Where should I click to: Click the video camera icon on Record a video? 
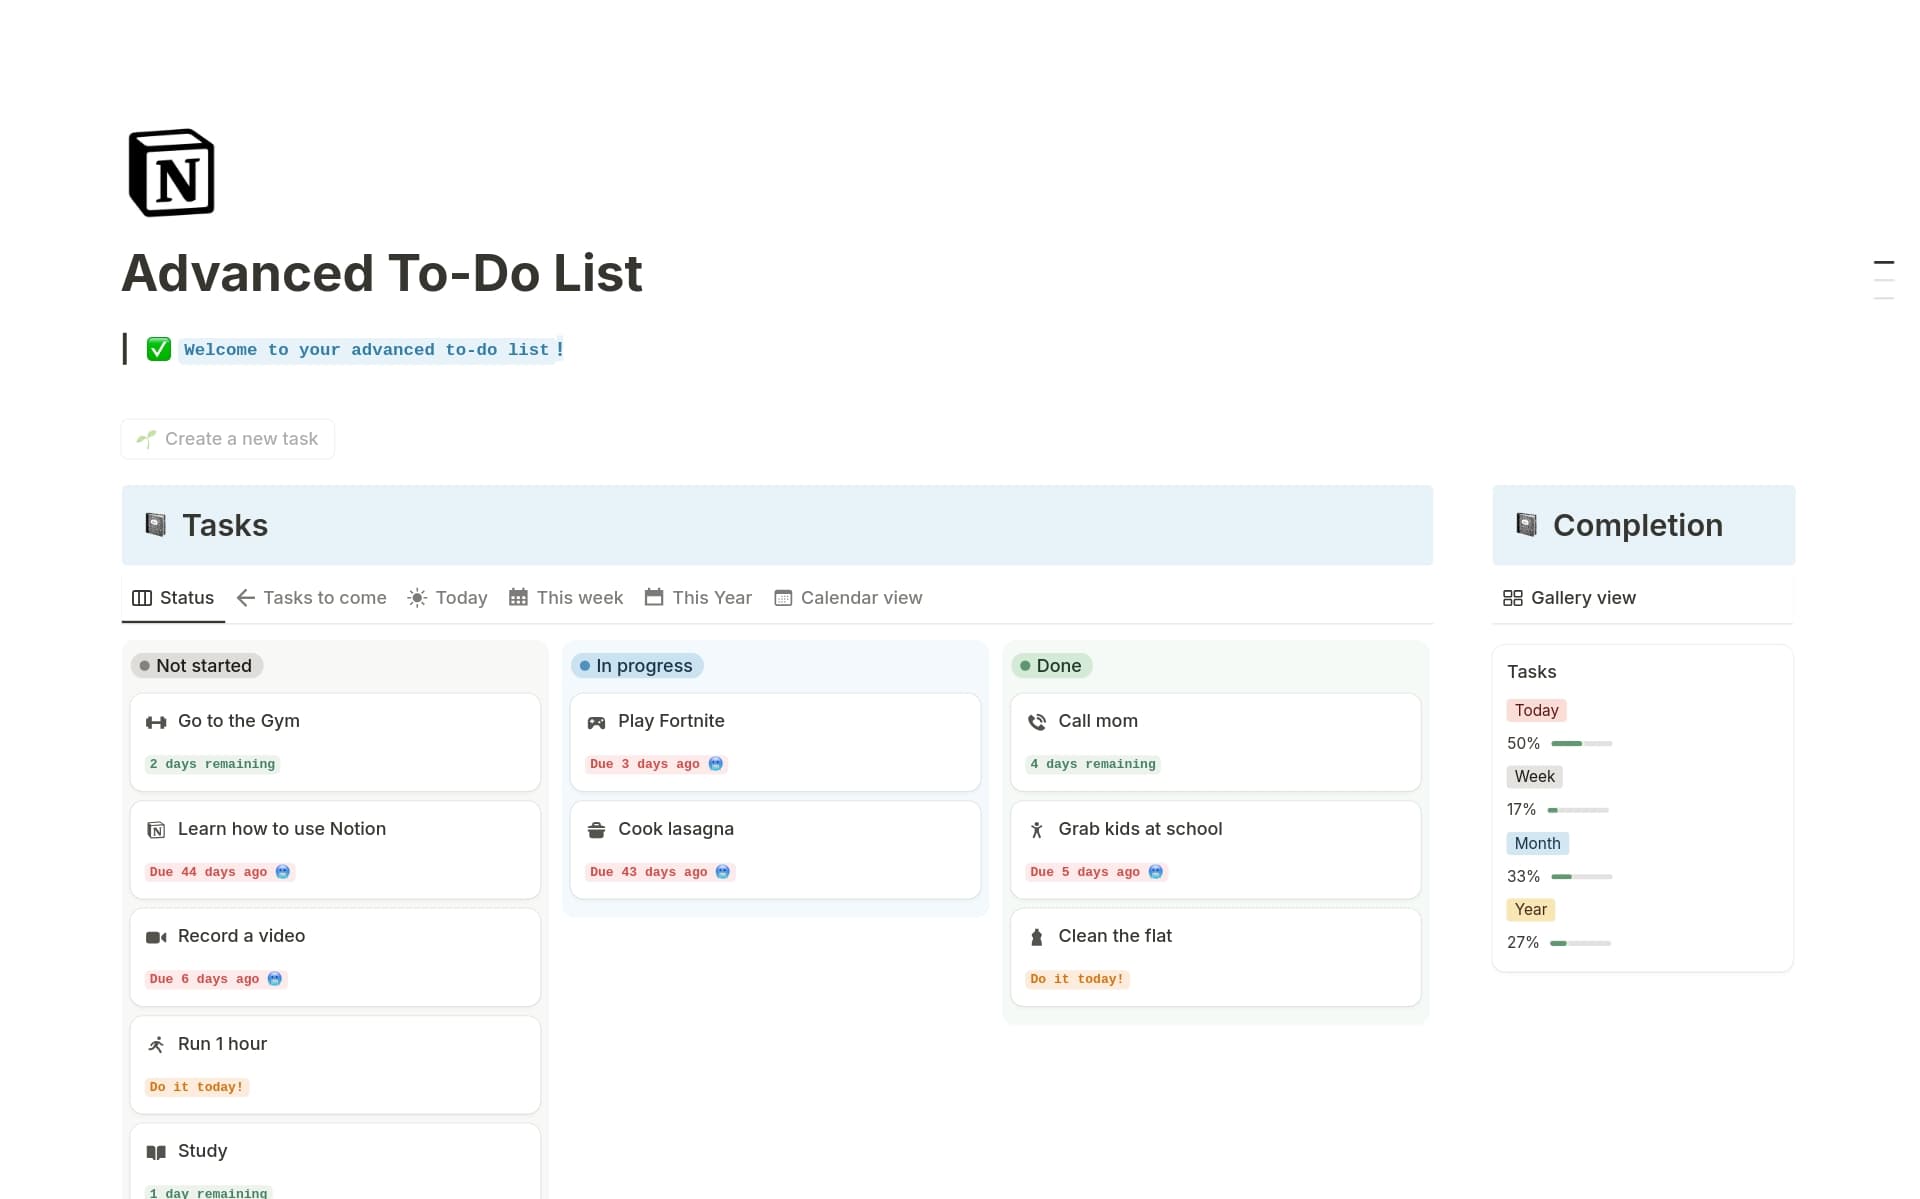(x=156, y=937)
